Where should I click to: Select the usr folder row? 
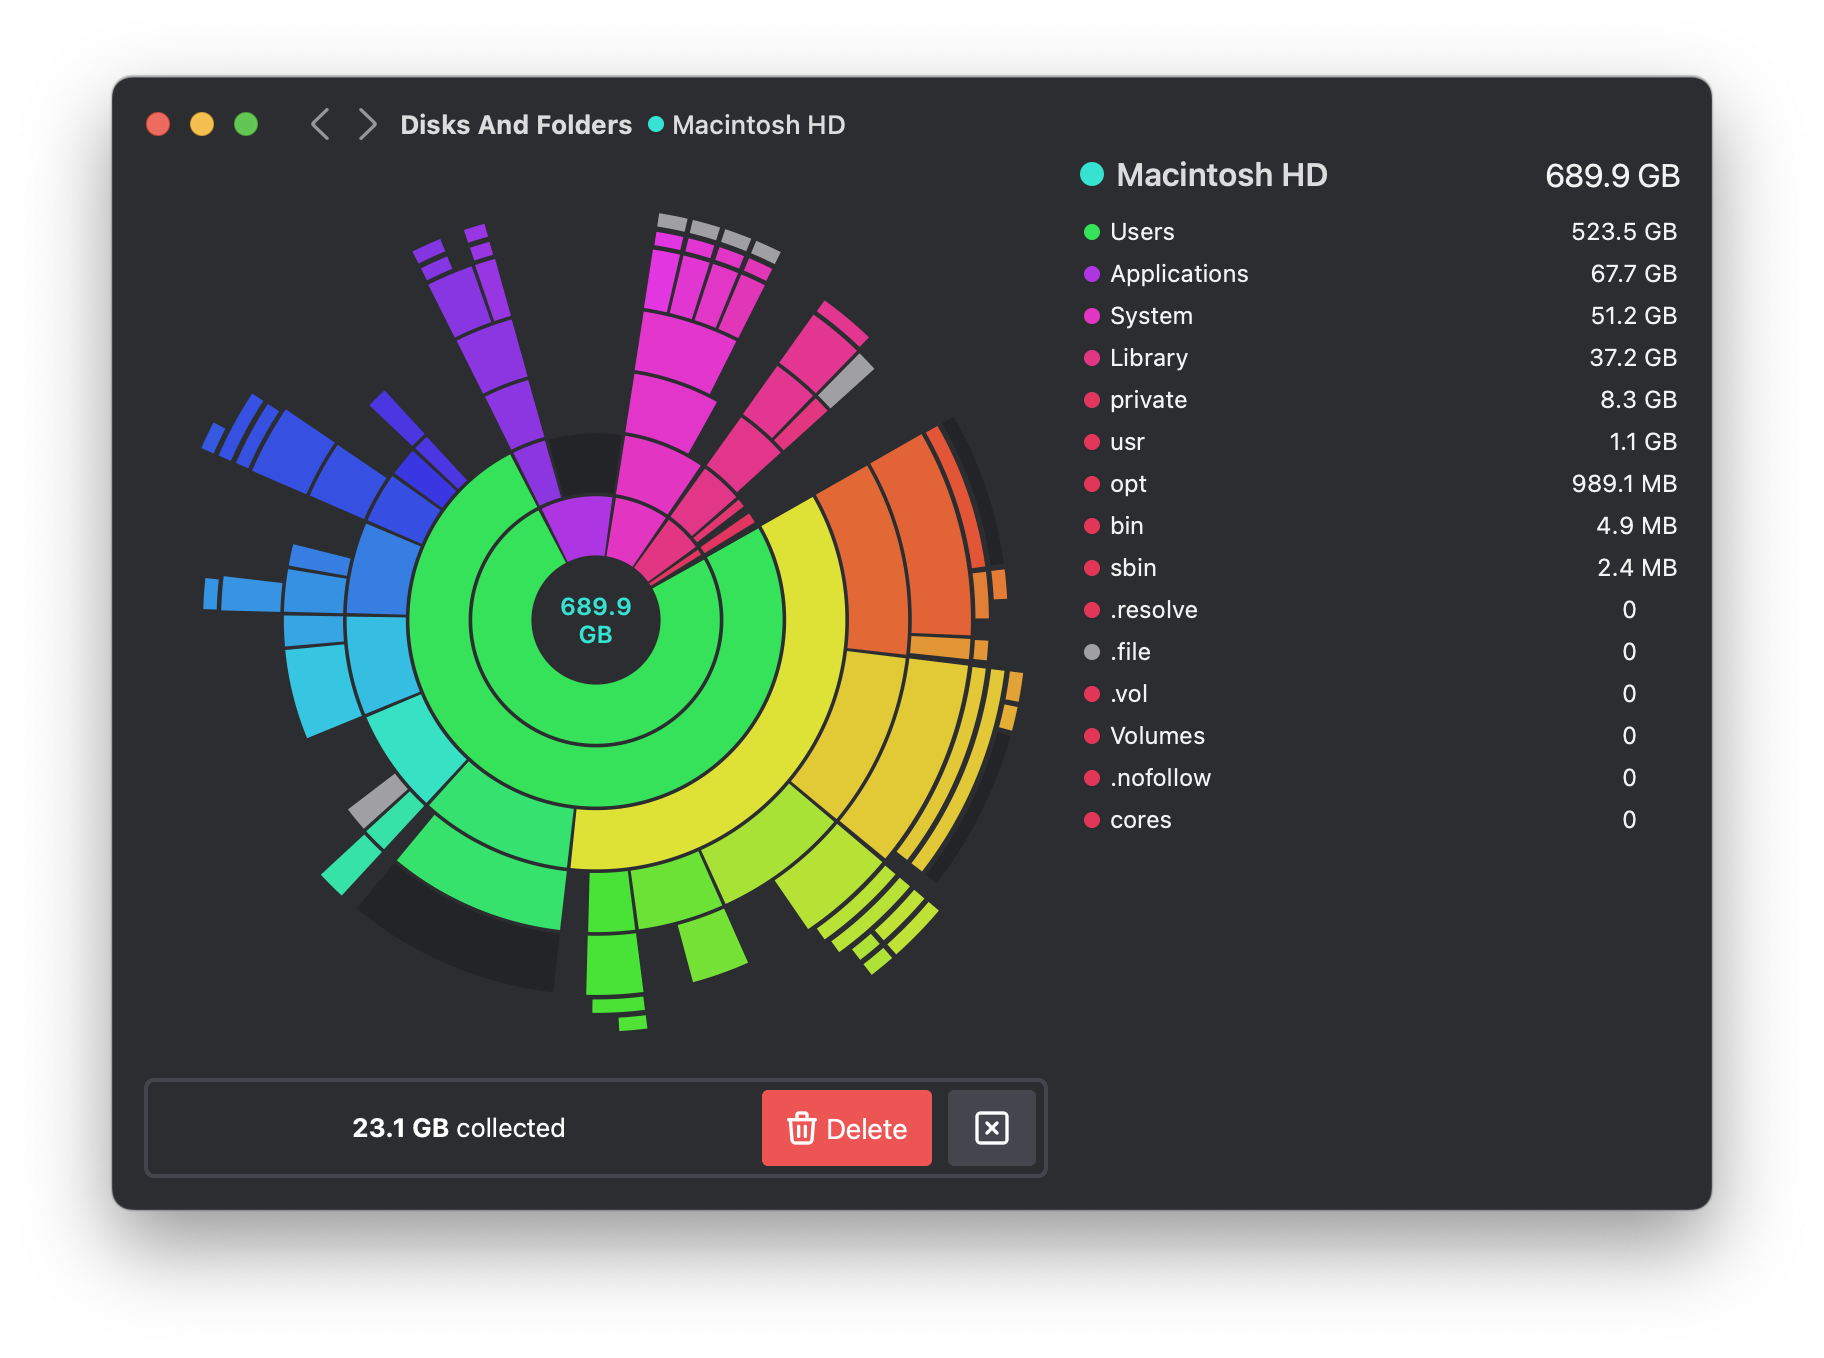tap(1380, 442)
